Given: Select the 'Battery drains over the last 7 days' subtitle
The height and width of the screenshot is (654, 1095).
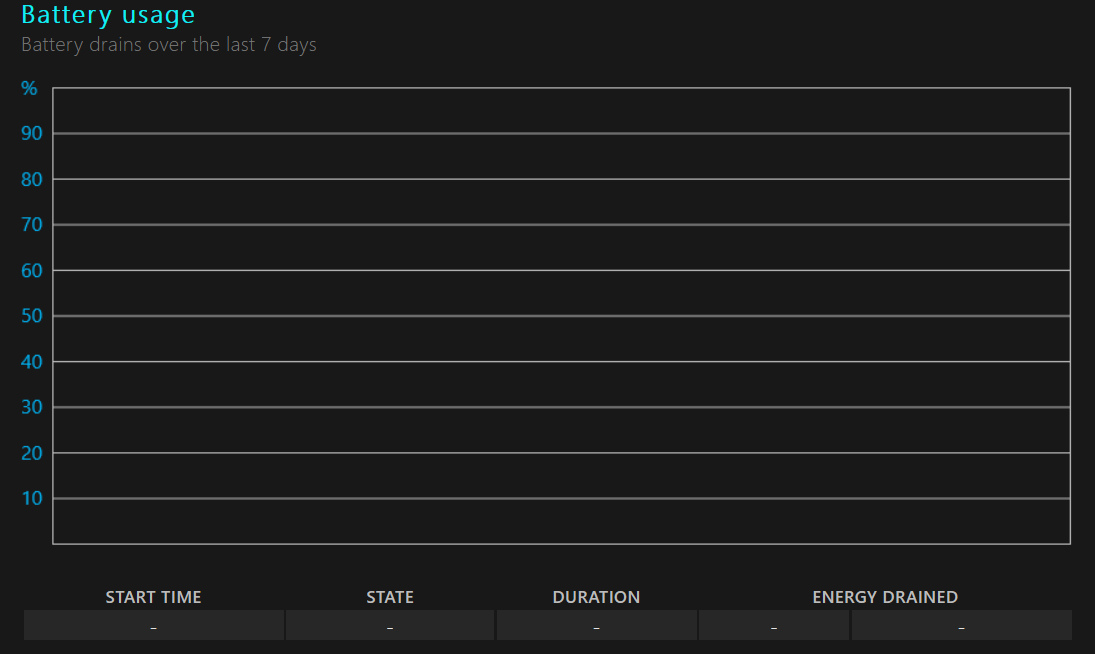Looking at the screenshot, I should (169, 45).
